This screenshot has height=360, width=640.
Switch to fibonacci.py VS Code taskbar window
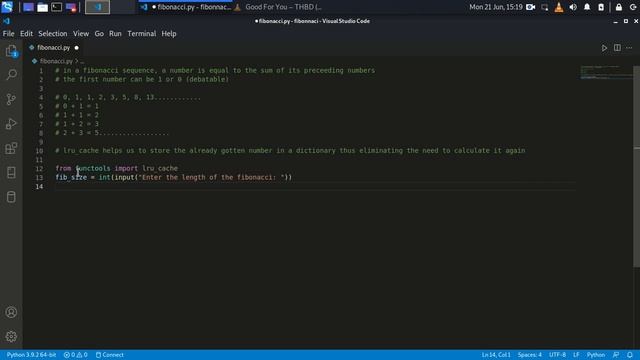click(187, 7)
